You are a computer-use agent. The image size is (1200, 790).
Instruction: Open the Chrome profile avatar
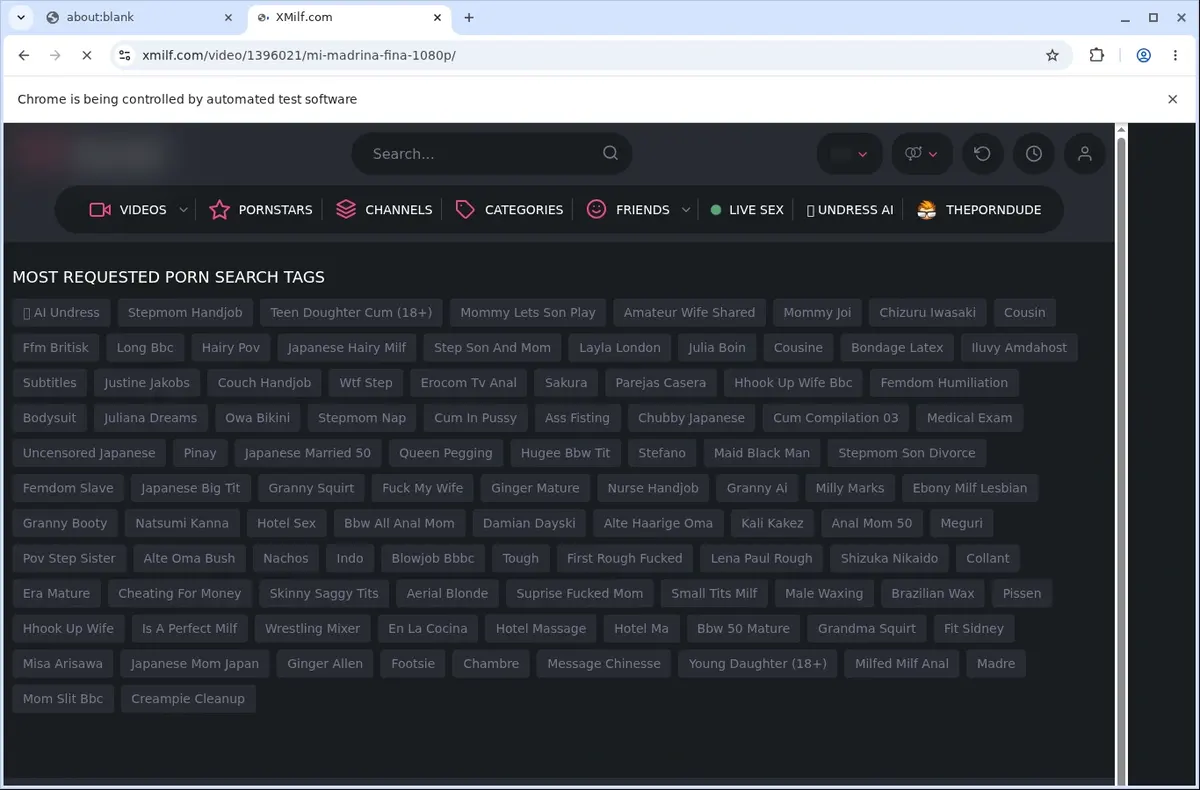(x=1143, y=56)
